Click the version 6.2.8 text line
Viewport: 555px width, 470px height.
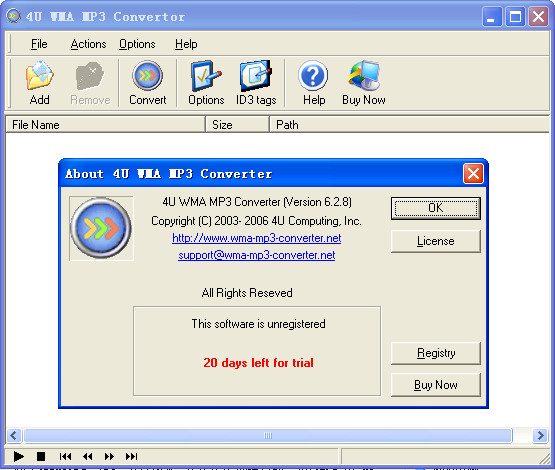coord(257,202)
